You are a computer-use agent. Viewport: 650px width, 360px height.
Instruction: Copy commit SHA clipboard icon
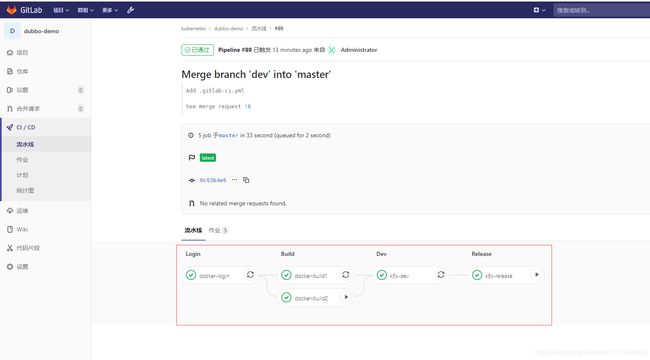(246, 180)
